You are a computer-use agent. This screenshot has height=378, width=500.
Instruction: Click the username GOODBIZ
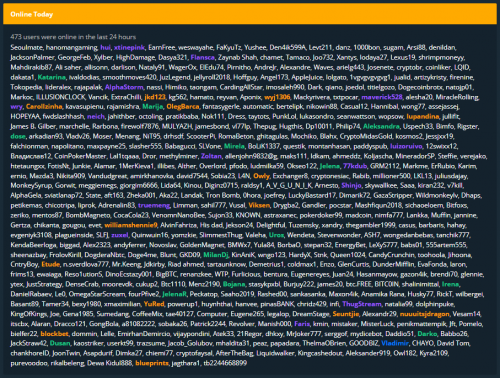coord(363,343)
